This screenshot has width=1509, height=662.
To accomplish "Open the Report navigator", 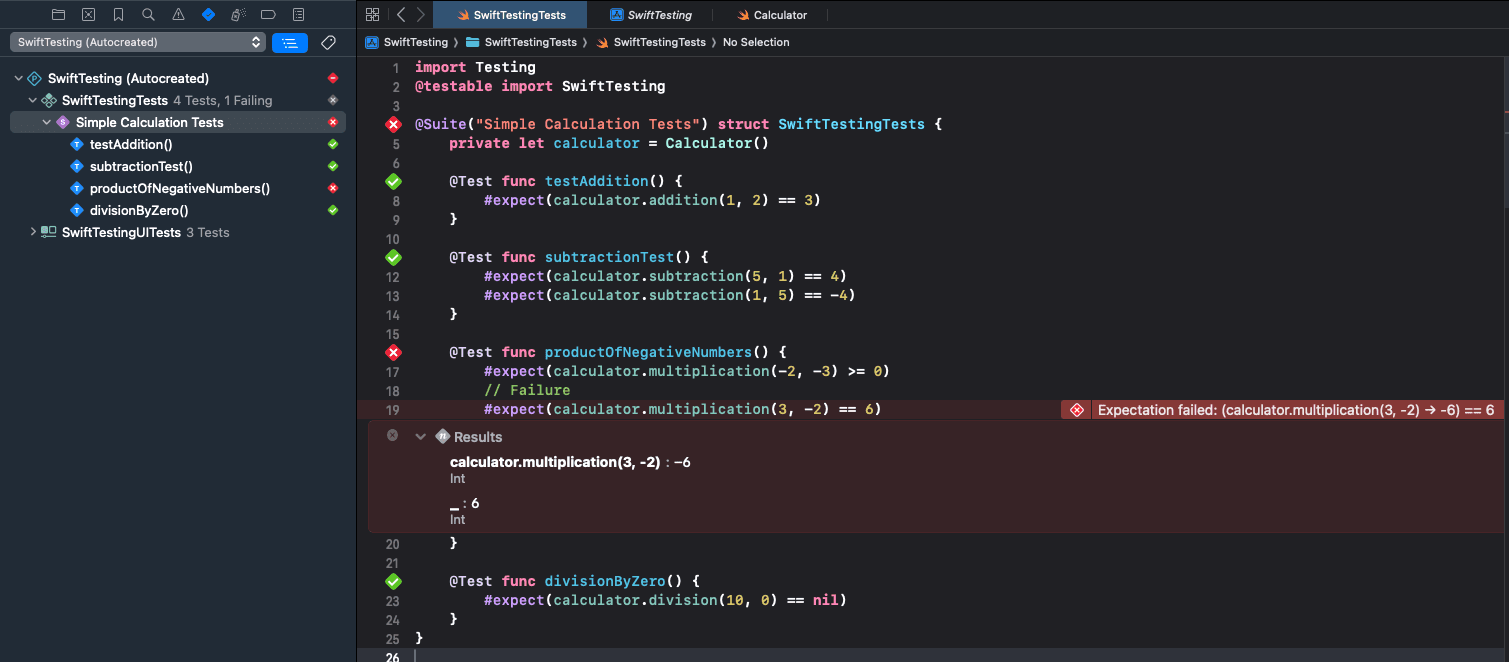I will tap(298, 15).
